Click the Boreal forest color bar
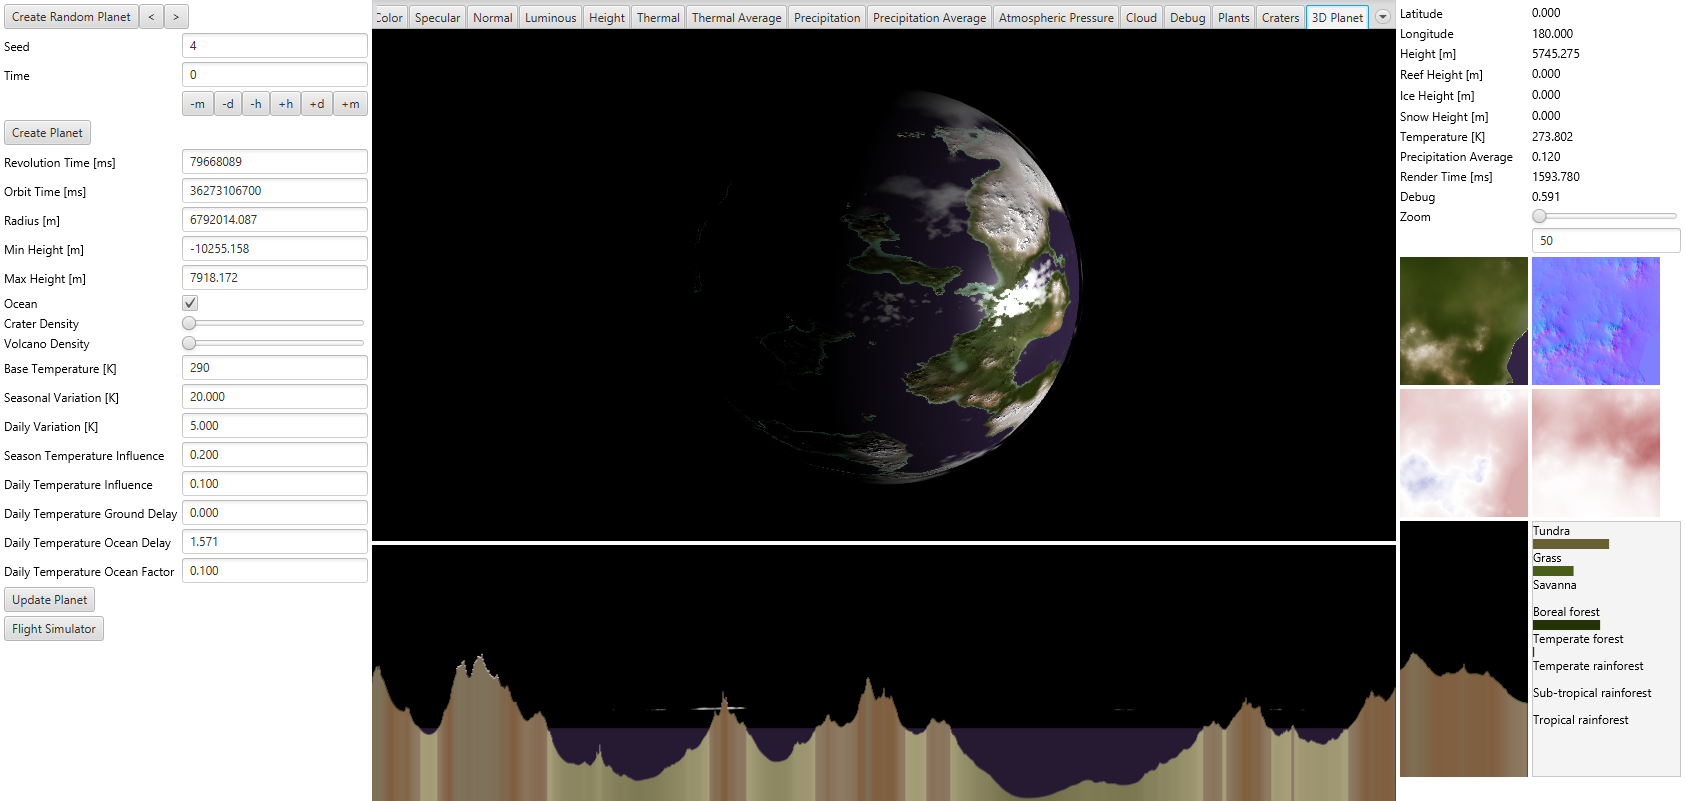Viewport: 1685px width, 801px height. [x=1566, y=625]
